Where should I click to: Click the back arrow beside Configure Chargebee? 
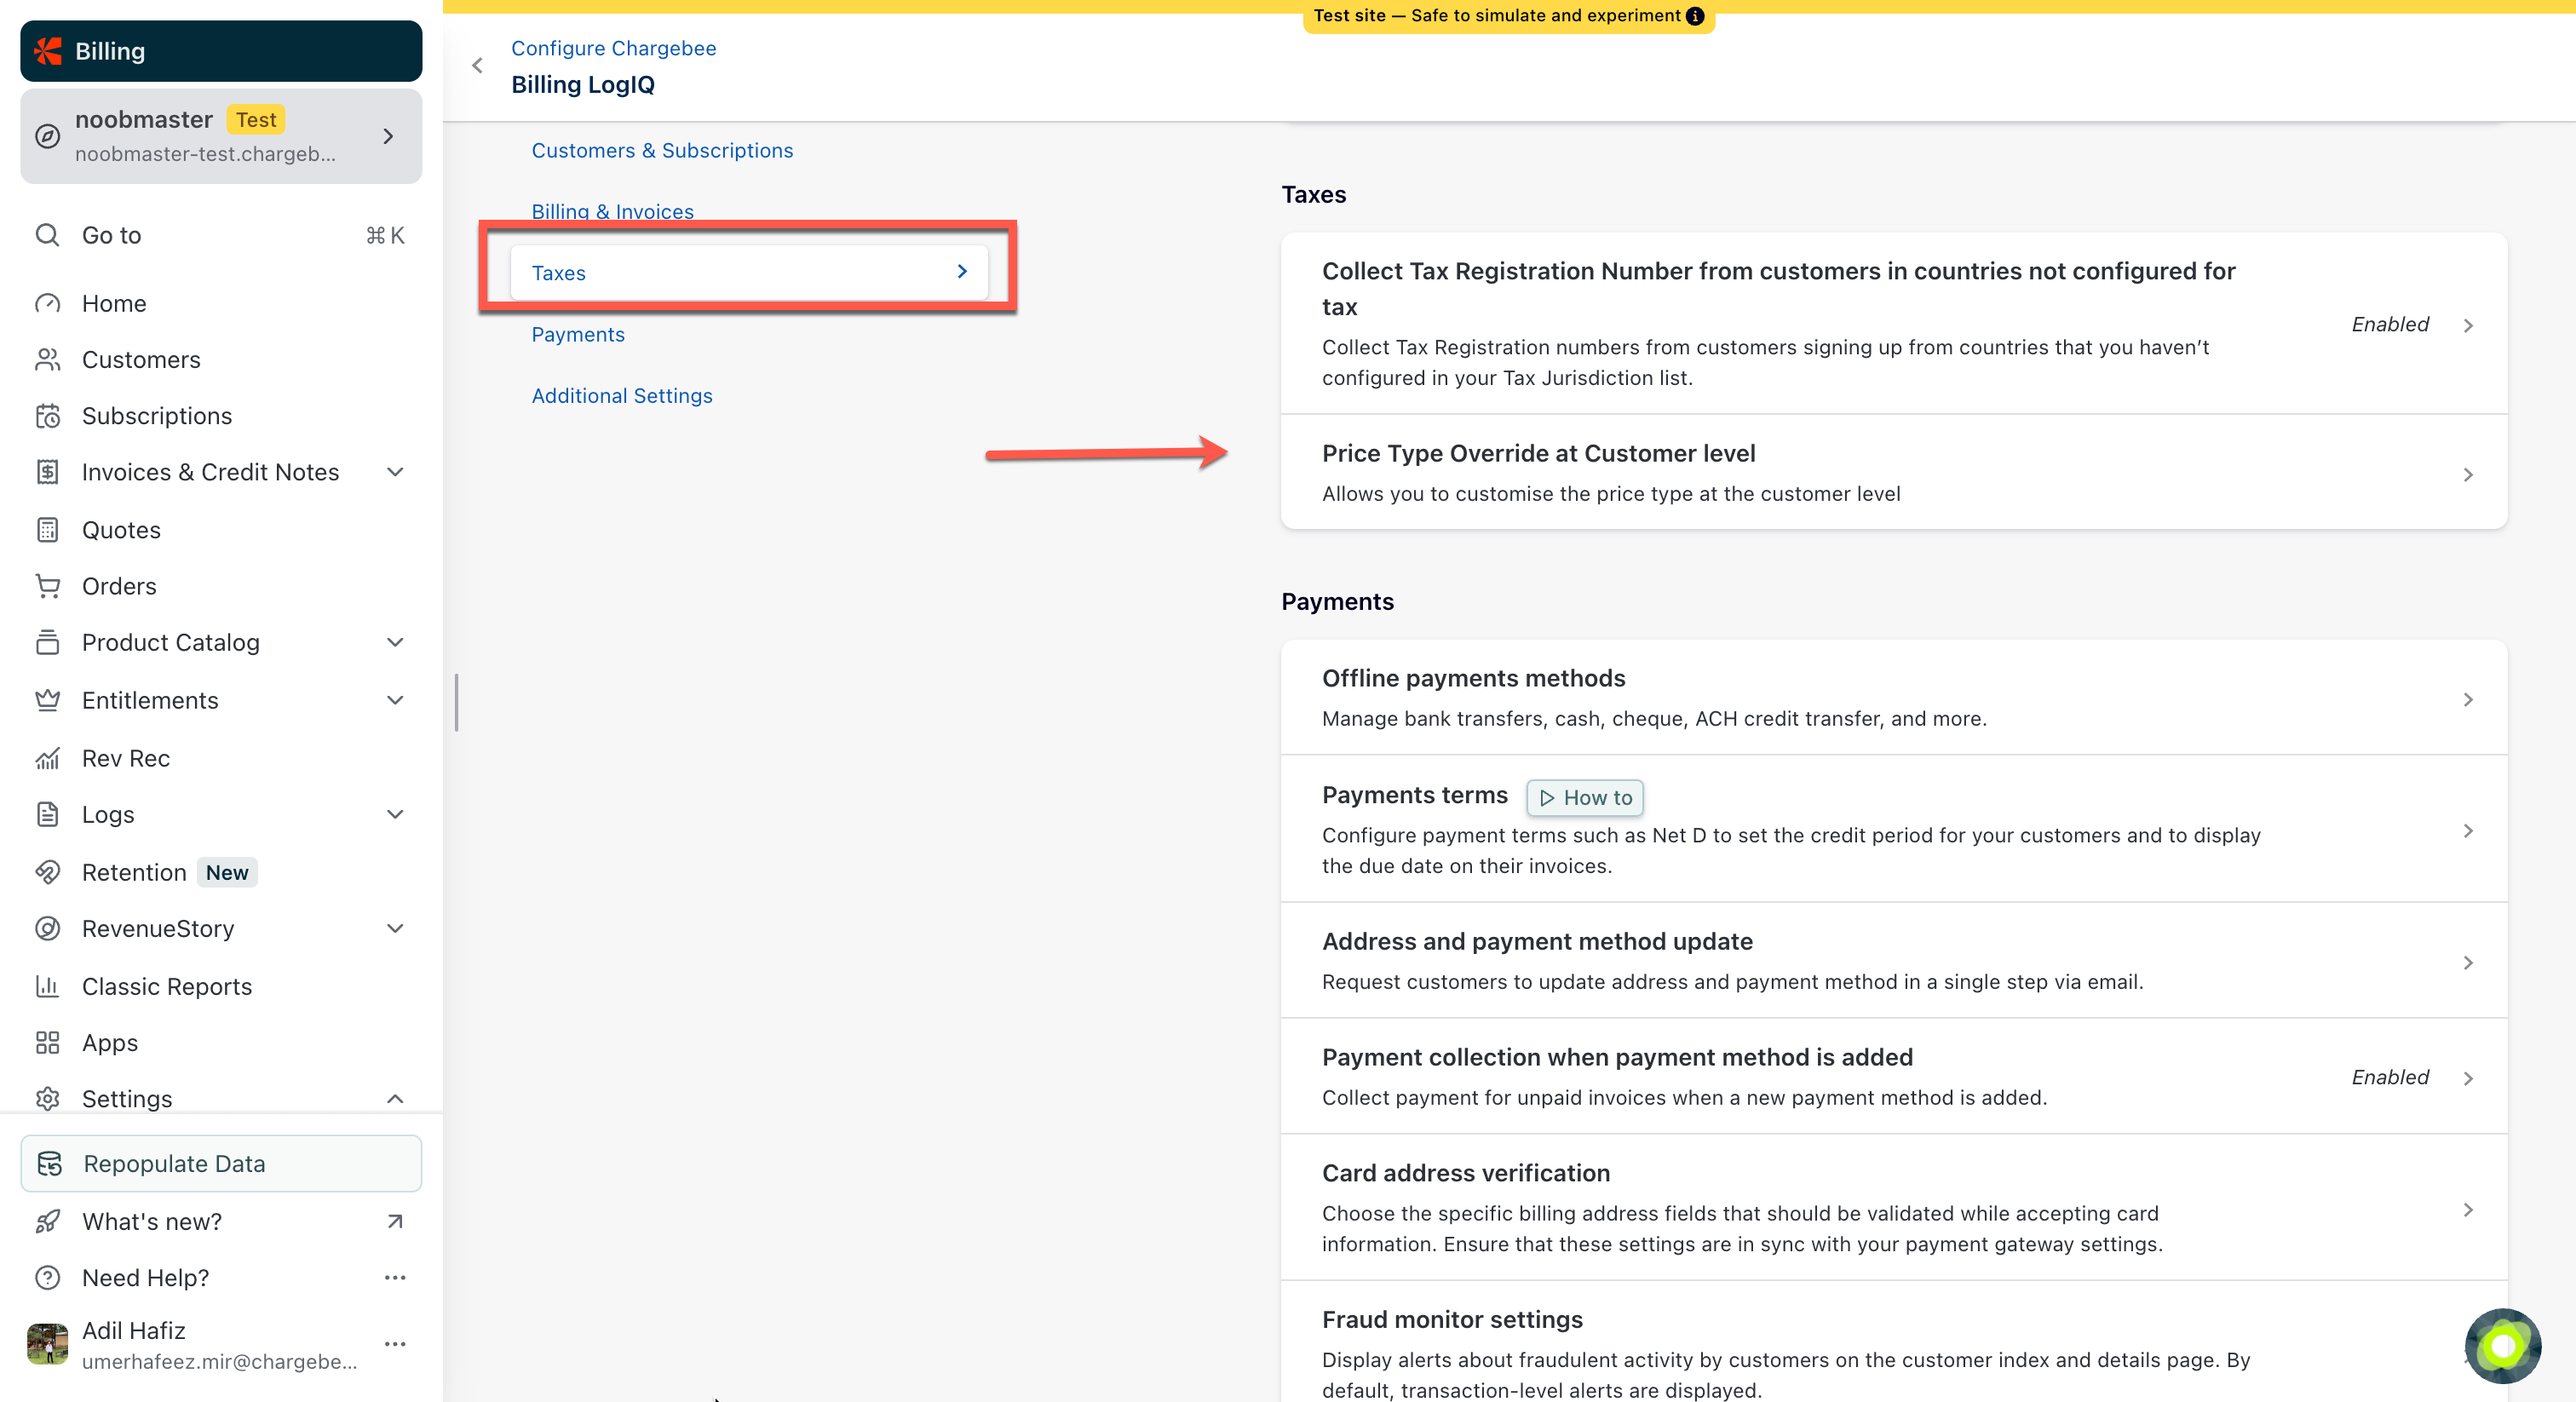(x=477, y=66)
